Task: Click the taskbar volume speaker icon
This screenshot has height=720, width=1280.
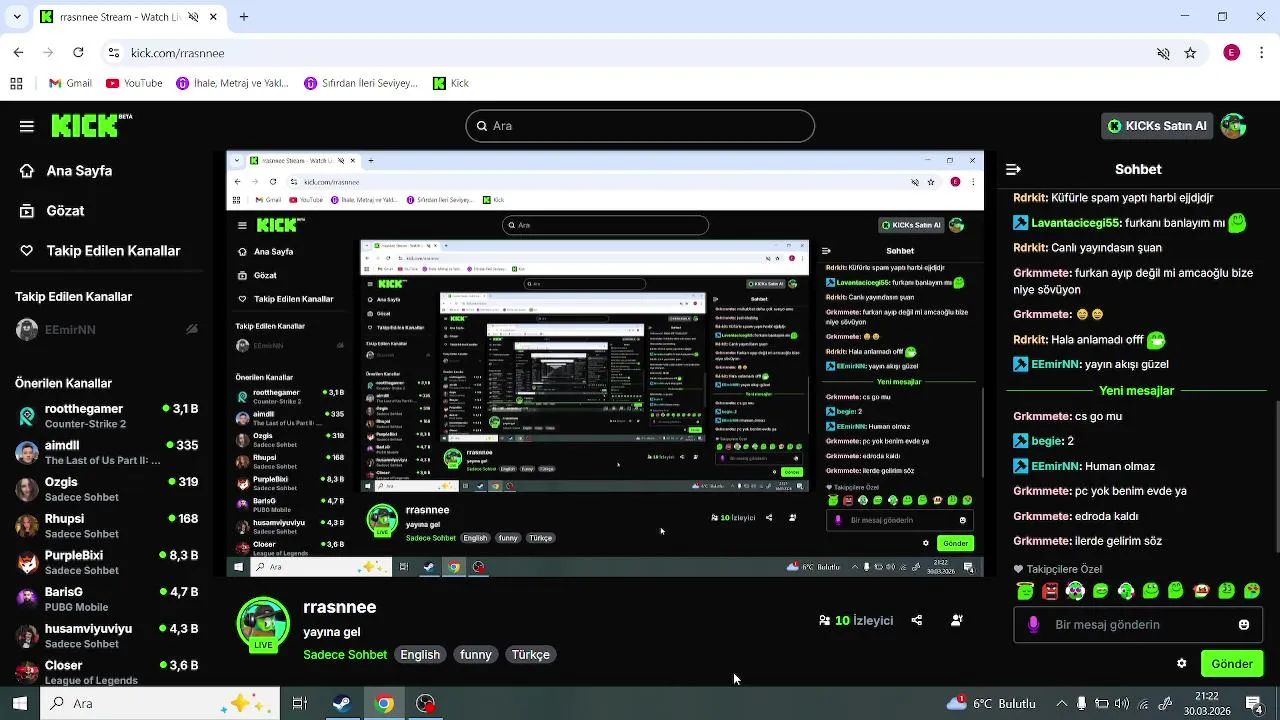Action: coord(1122,704)
